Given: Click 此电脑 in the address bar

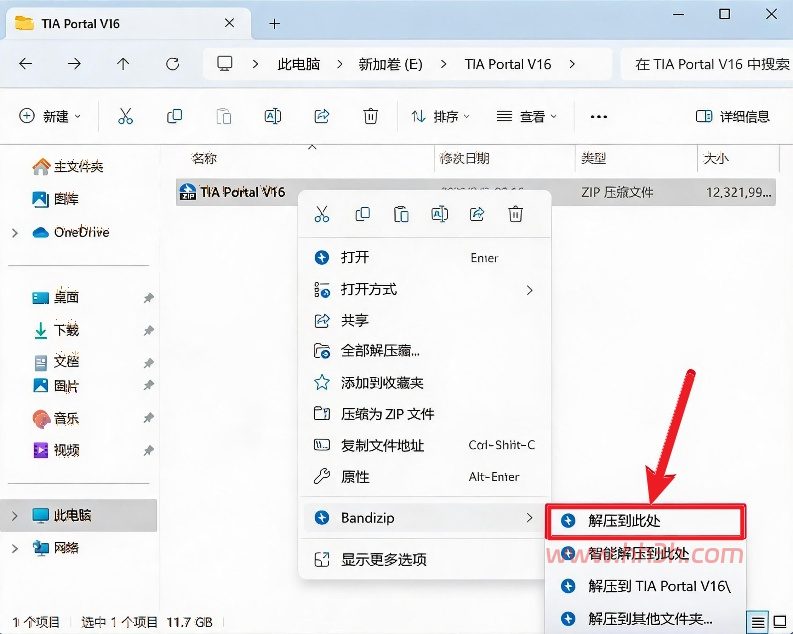Looking at the screenshot, I should click(x=299, y=64).
